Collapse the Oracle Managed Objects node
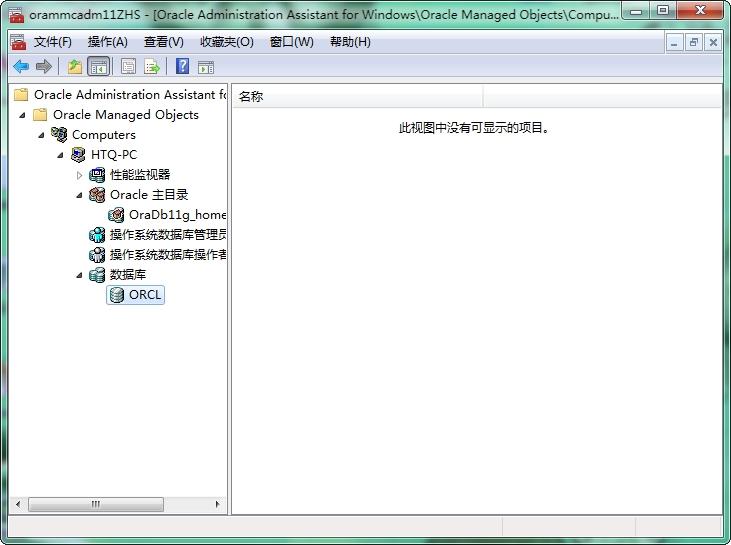731x545 pixels. click(x=22, y=115)
